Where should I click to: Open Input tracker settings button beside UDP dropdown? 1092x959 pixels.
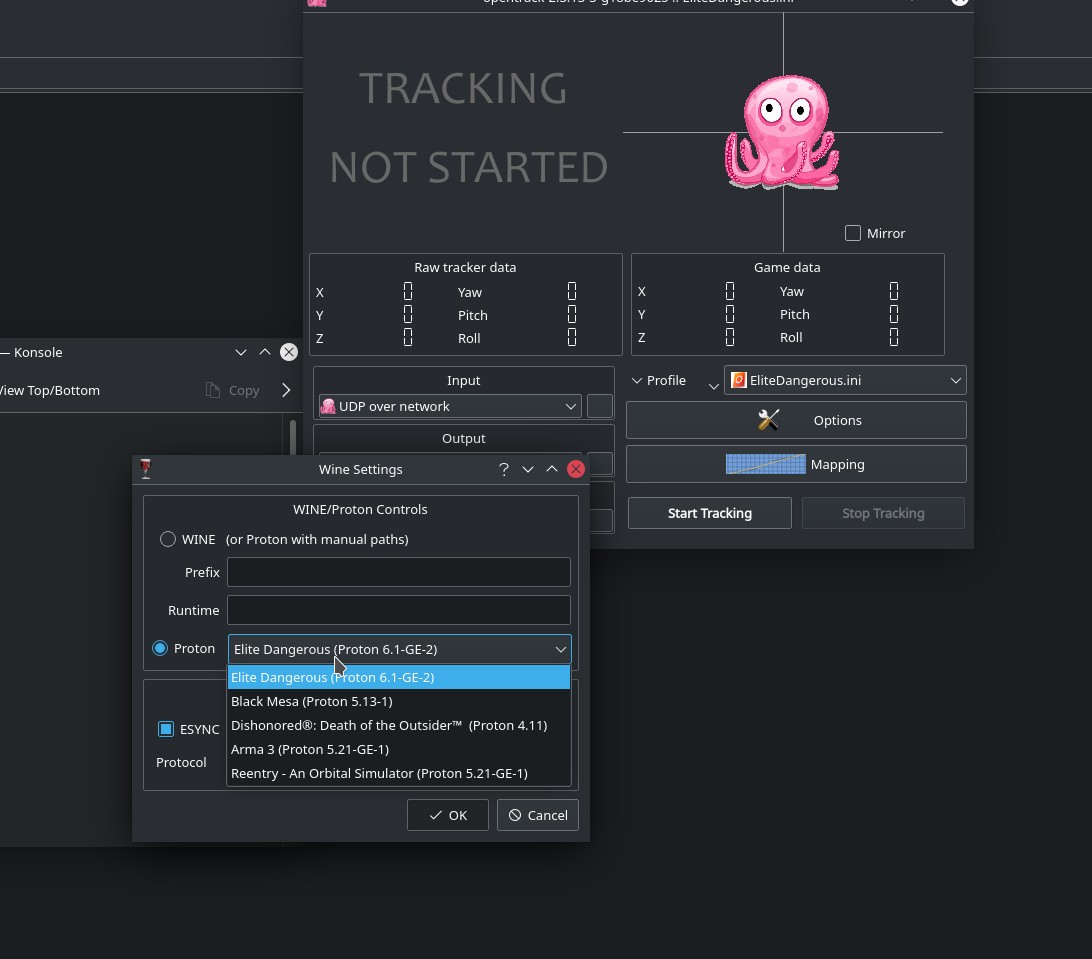[600, 406]
